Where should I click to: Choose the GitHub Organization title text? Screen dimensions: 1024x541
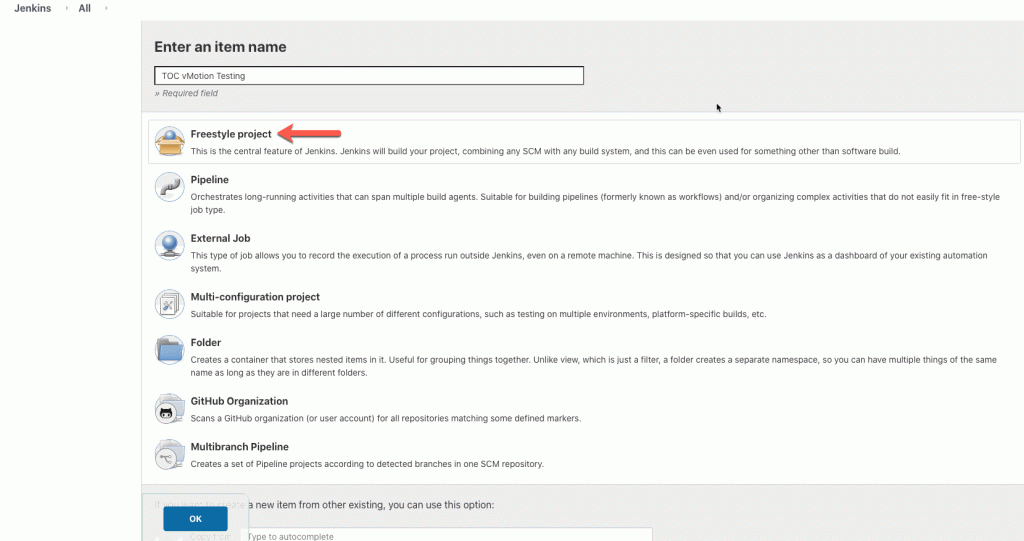pos(239,401)
